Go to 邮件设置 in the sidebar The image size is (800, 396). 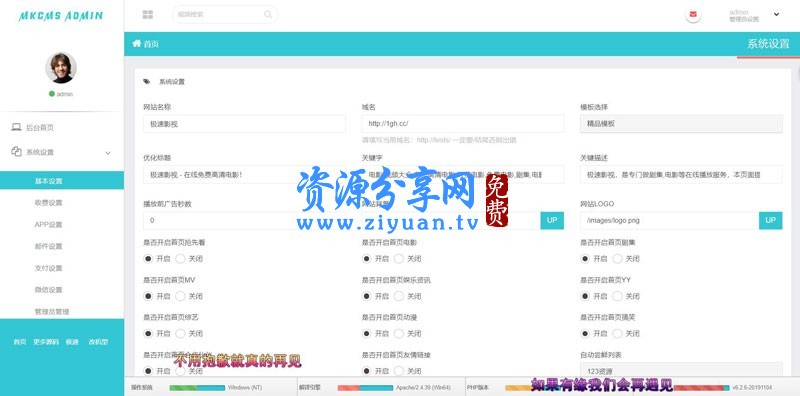pyautogui.click(x=48, y=246)
